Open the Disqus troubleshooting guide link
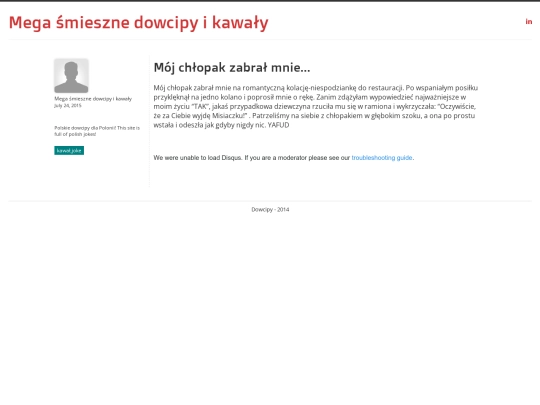 point(382,158)
